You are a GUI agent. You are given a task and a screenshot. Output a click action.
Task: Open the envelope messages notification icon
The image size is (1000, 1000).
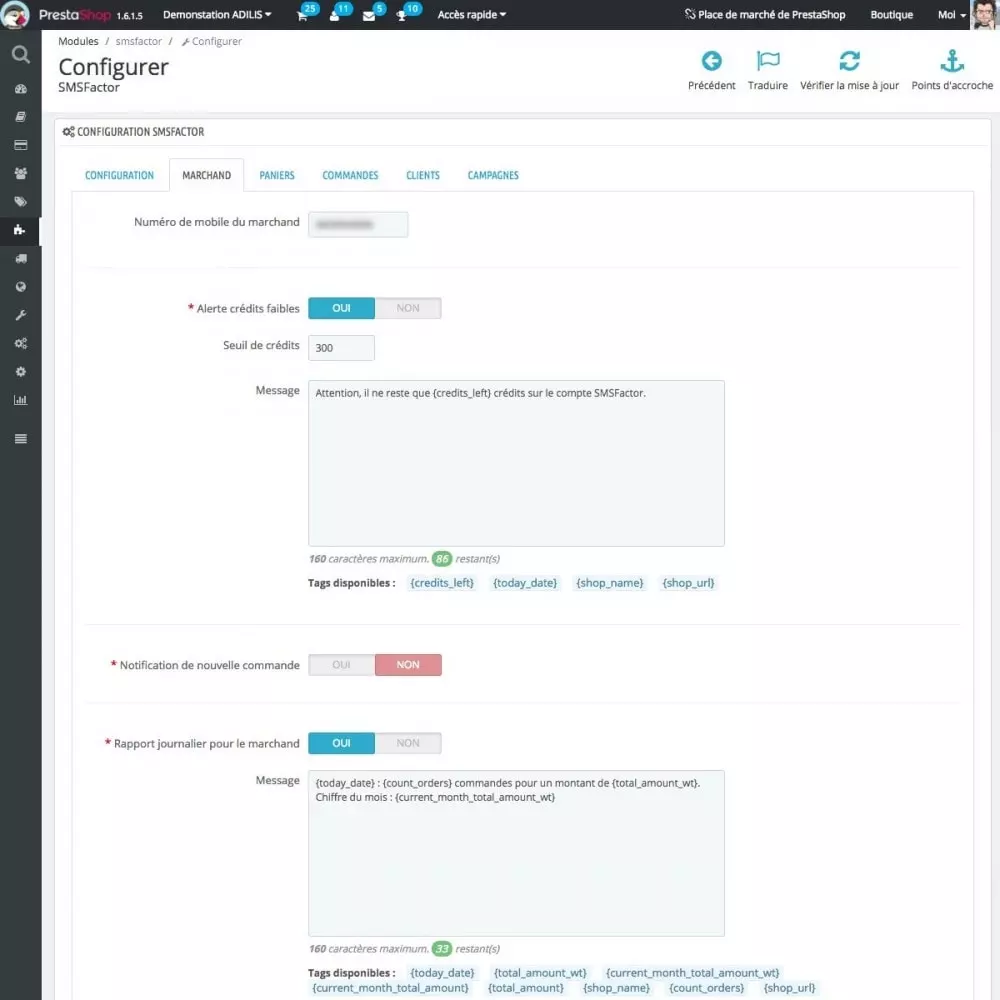(x=369, y=16)
